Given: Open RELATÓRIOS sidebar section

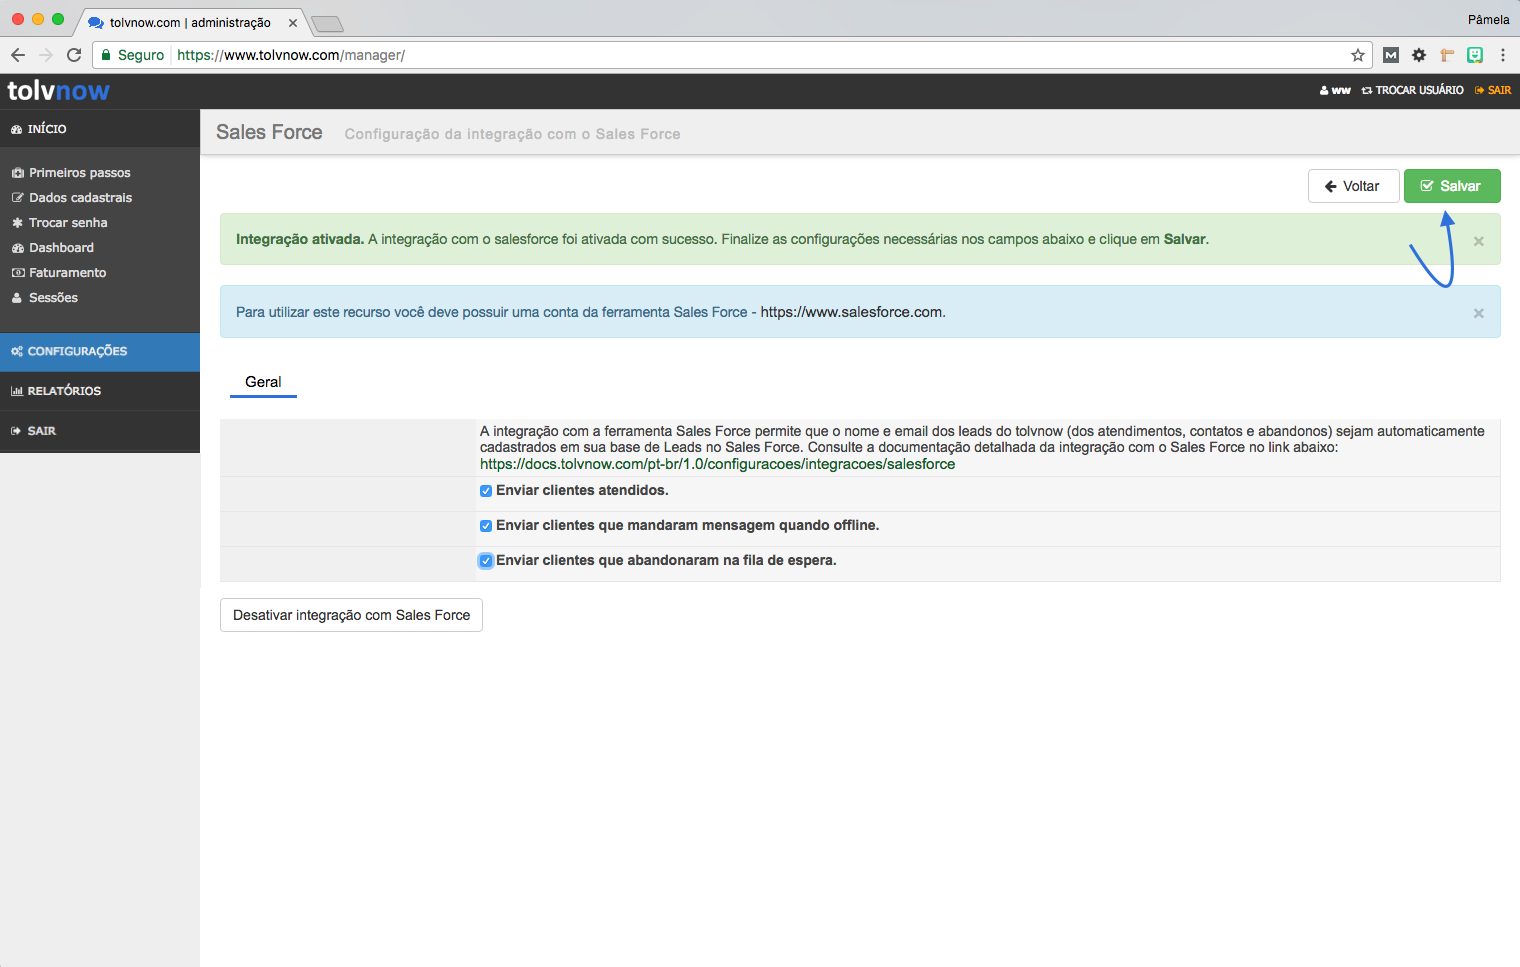Looking at the screenshot, I should click(100, 391).
